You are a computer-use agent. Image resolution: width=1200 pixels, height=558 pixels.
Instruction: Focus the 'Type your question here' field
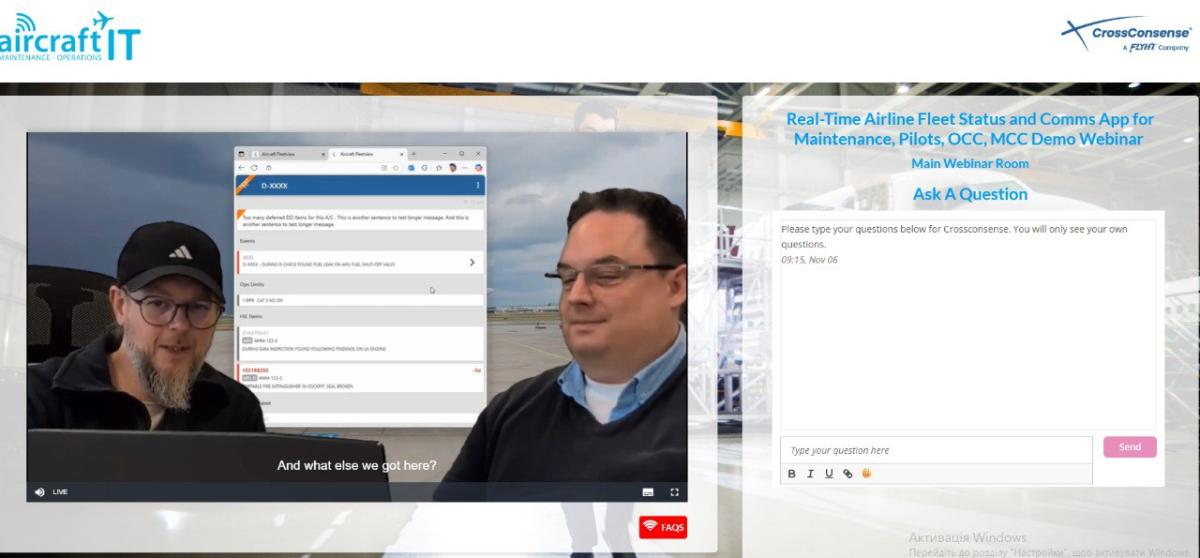point(935,450)
